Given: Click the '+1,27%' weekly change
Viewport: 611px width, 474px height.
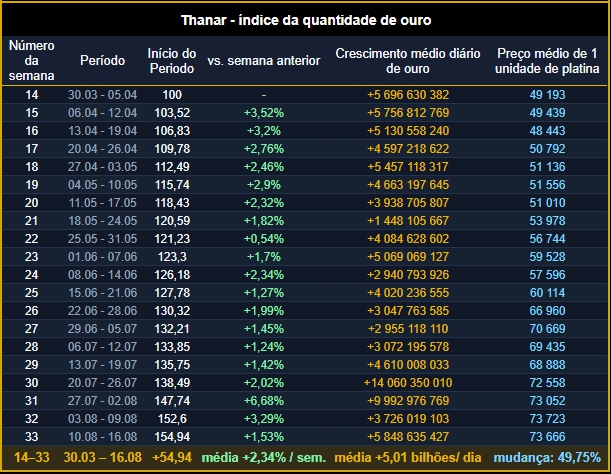Looking at the screenshot, I should tap(264, 293).
